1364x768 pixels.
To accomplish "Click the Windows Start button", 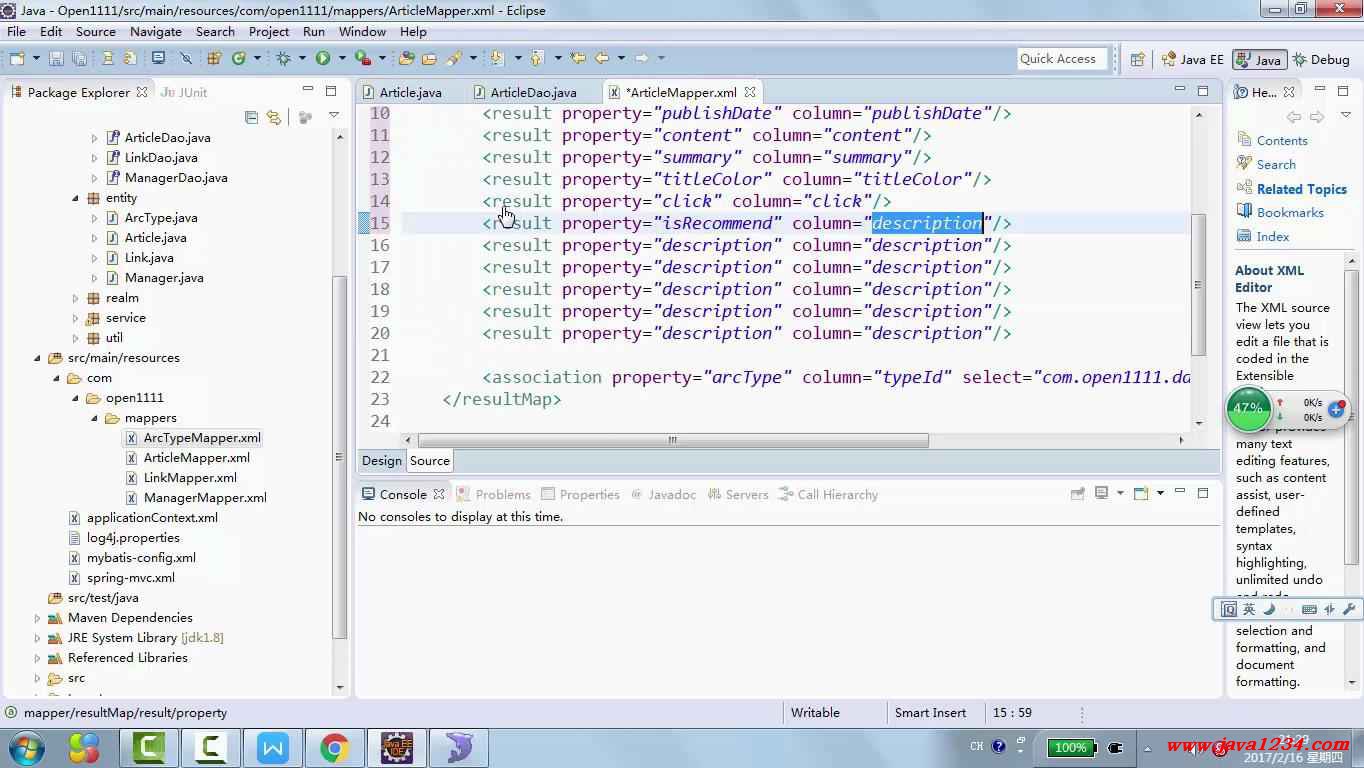I will 27,747.
